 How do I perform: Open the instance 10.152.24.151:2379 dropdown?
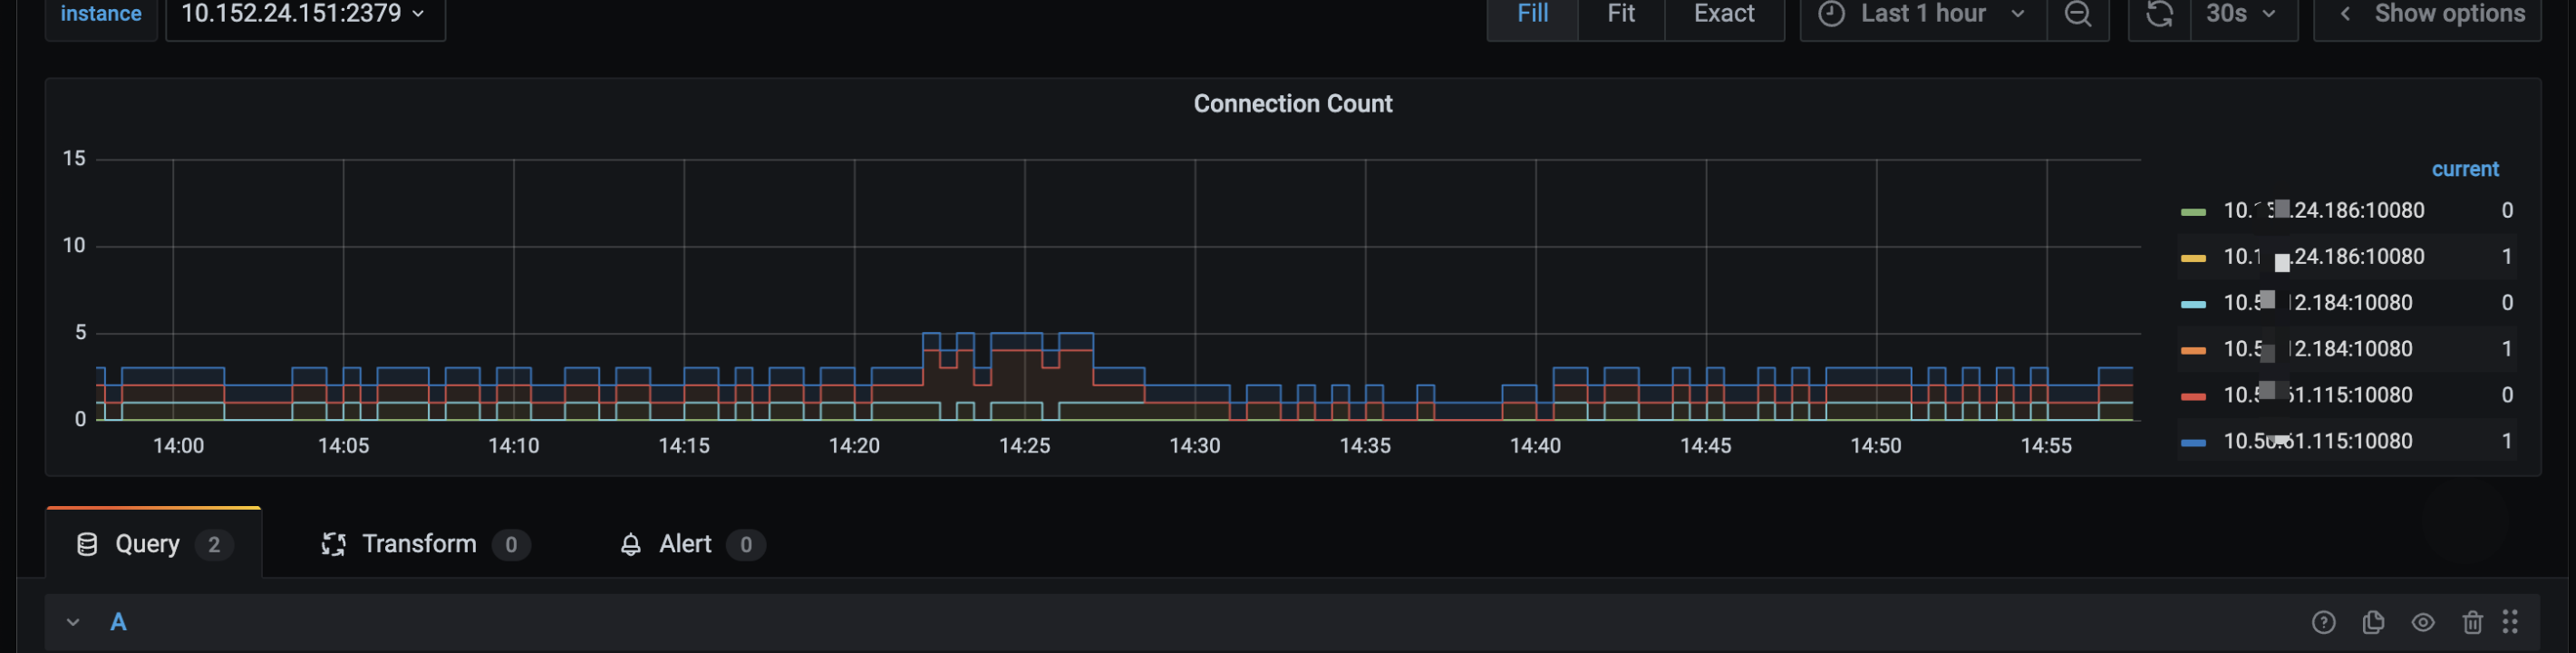pyautogui.click(x=305, y=14)
